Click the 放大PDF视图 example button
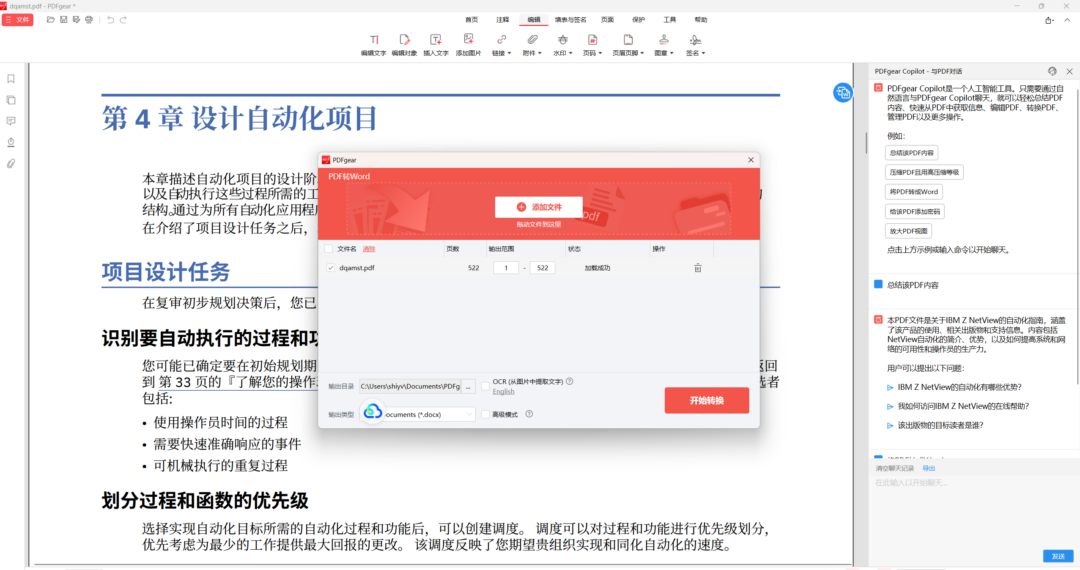This screenshot has height=570, width=1080. point(908,231)
